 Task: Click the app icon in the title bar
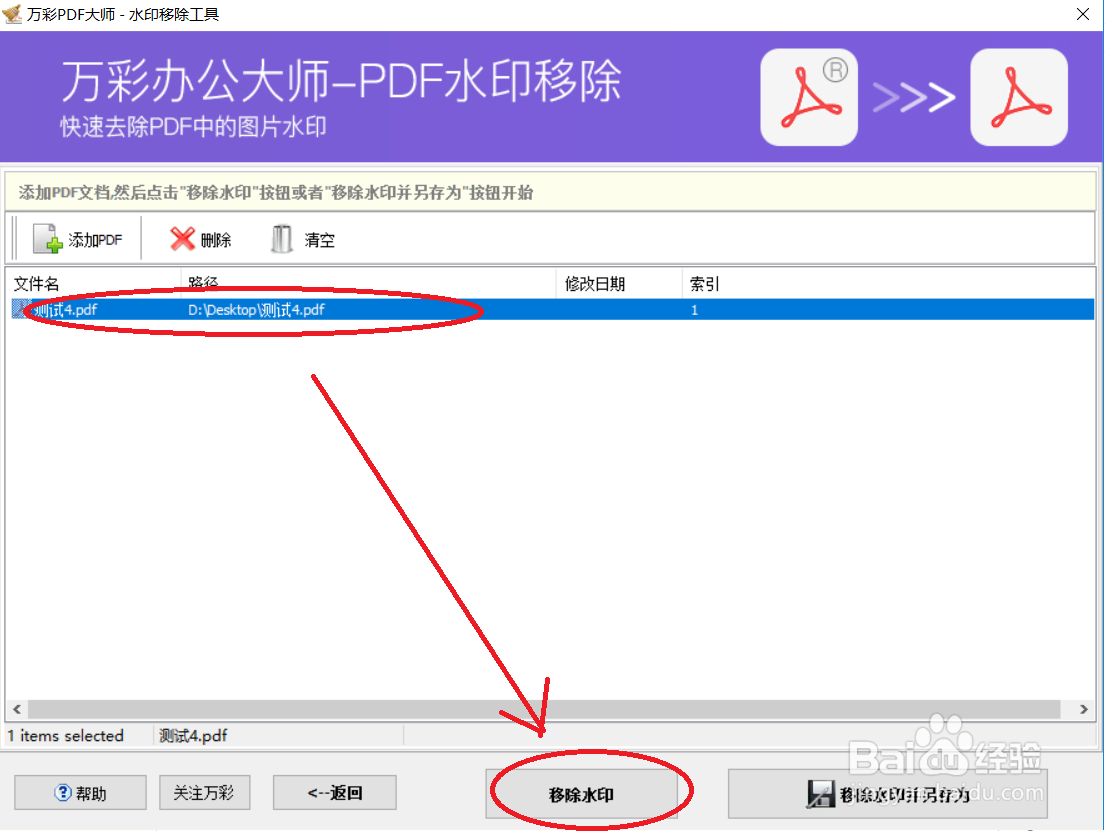coord(12,13)
